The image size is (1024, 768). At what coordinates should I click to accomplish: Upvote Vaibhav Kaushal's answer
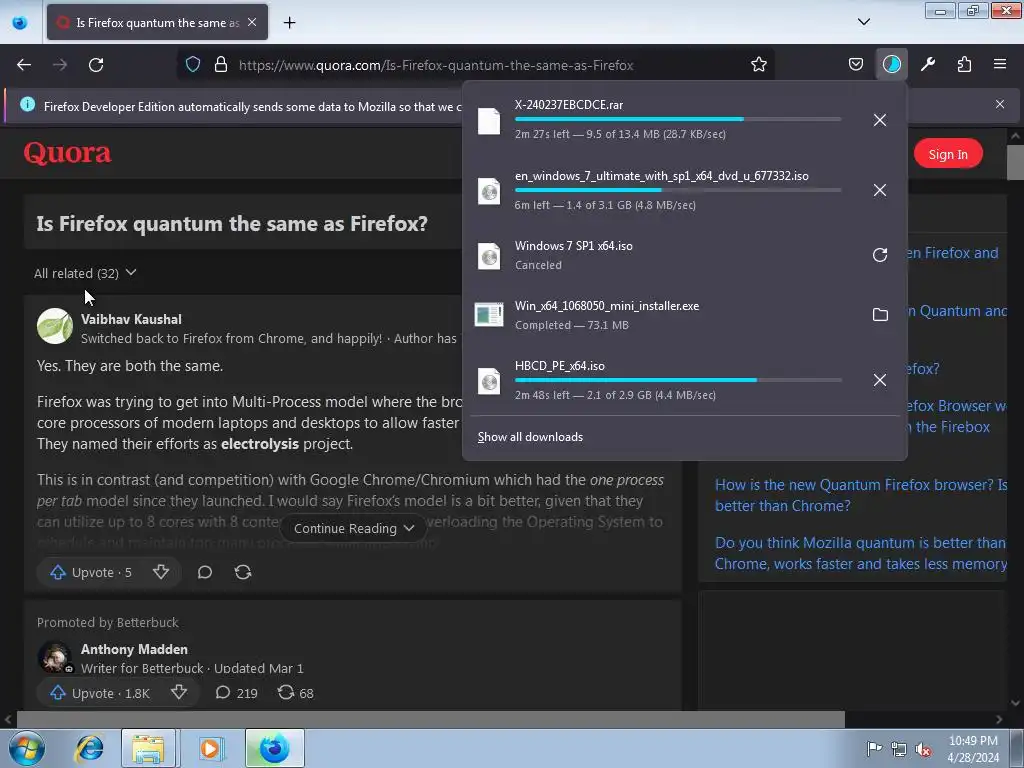coord(91,573)
